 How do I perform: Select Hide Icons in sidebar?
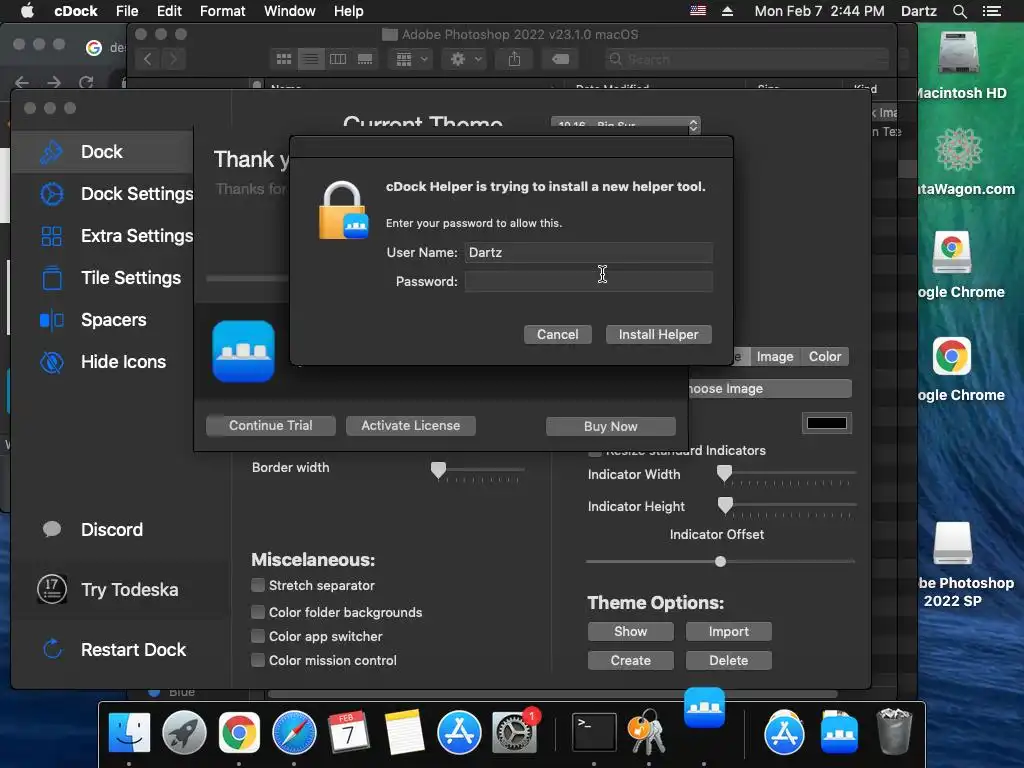[x=103, y=362]
